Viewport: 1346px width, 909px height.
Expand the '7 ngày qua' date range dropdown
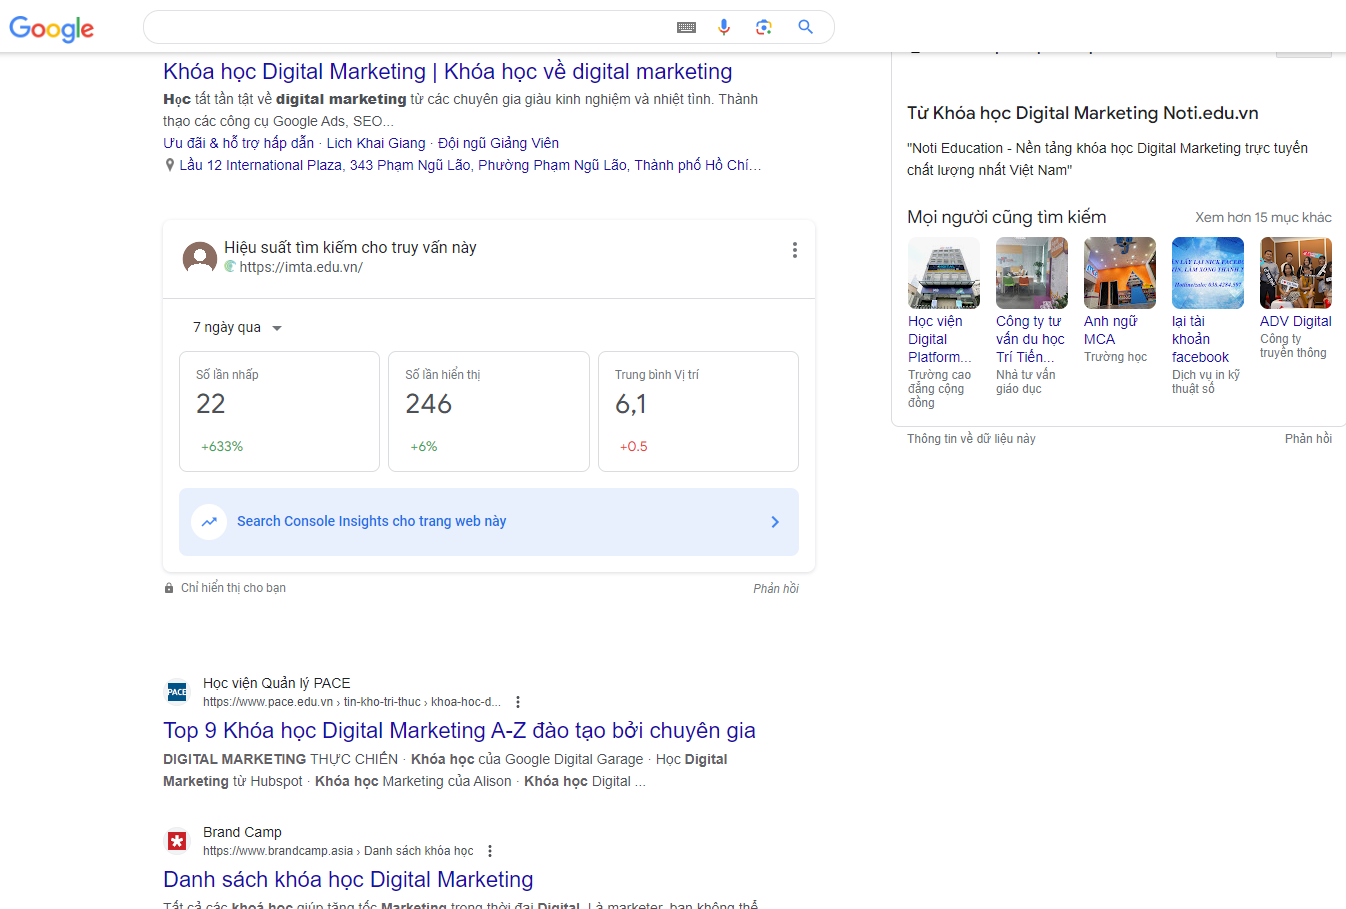(237, 328)
